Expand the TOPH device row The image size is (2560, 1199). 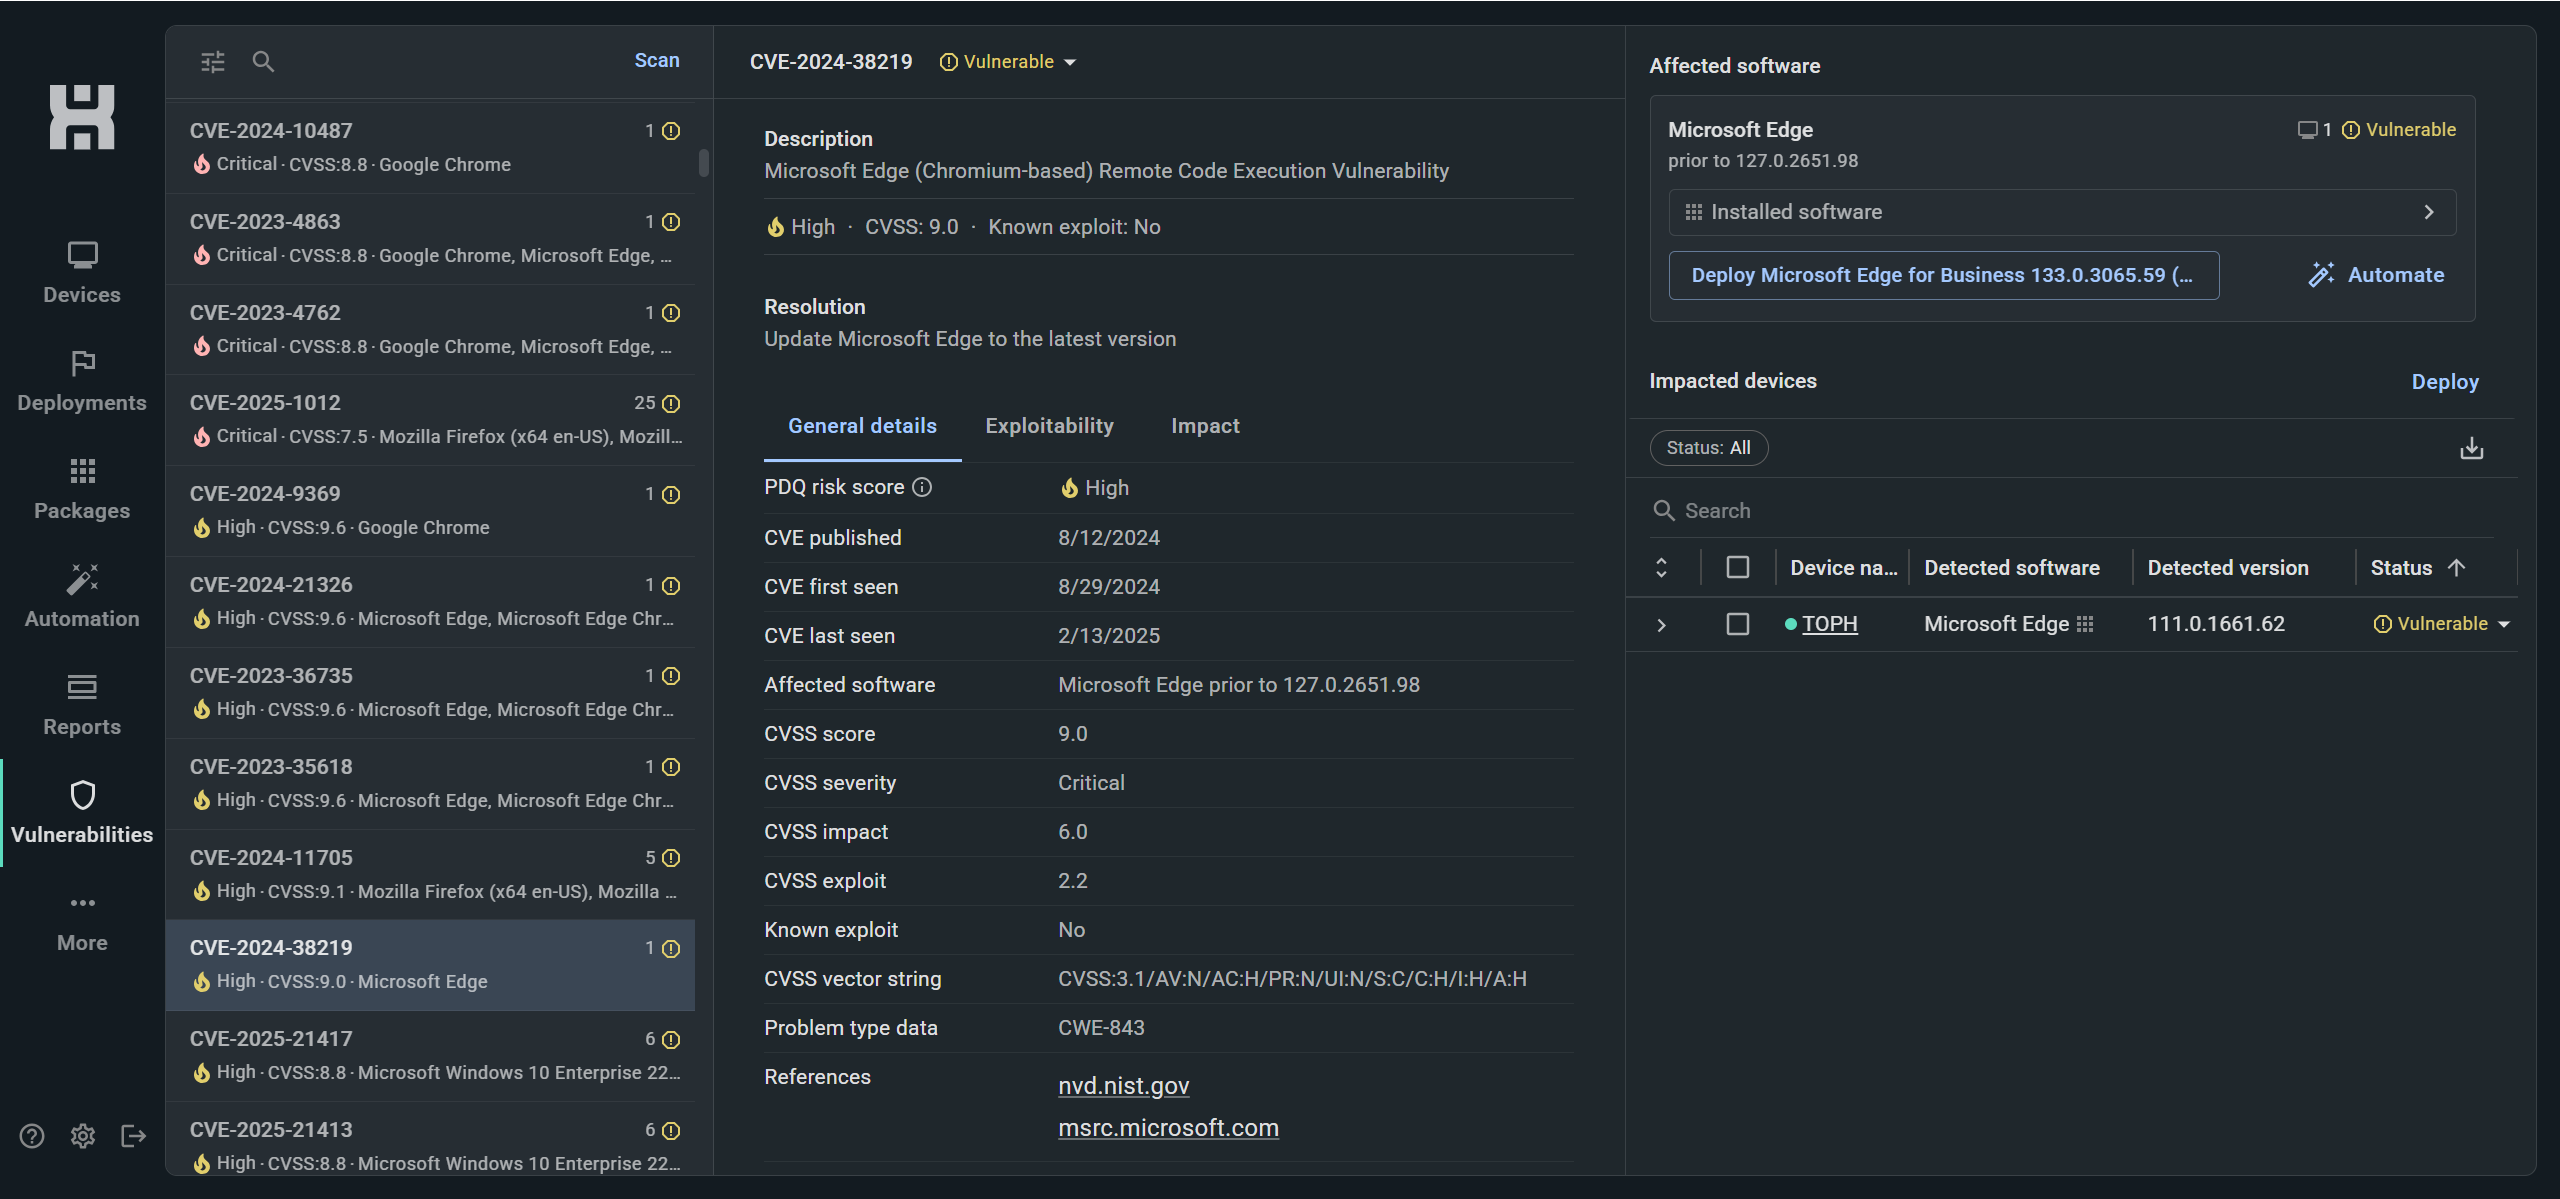tap(1661, 625)
